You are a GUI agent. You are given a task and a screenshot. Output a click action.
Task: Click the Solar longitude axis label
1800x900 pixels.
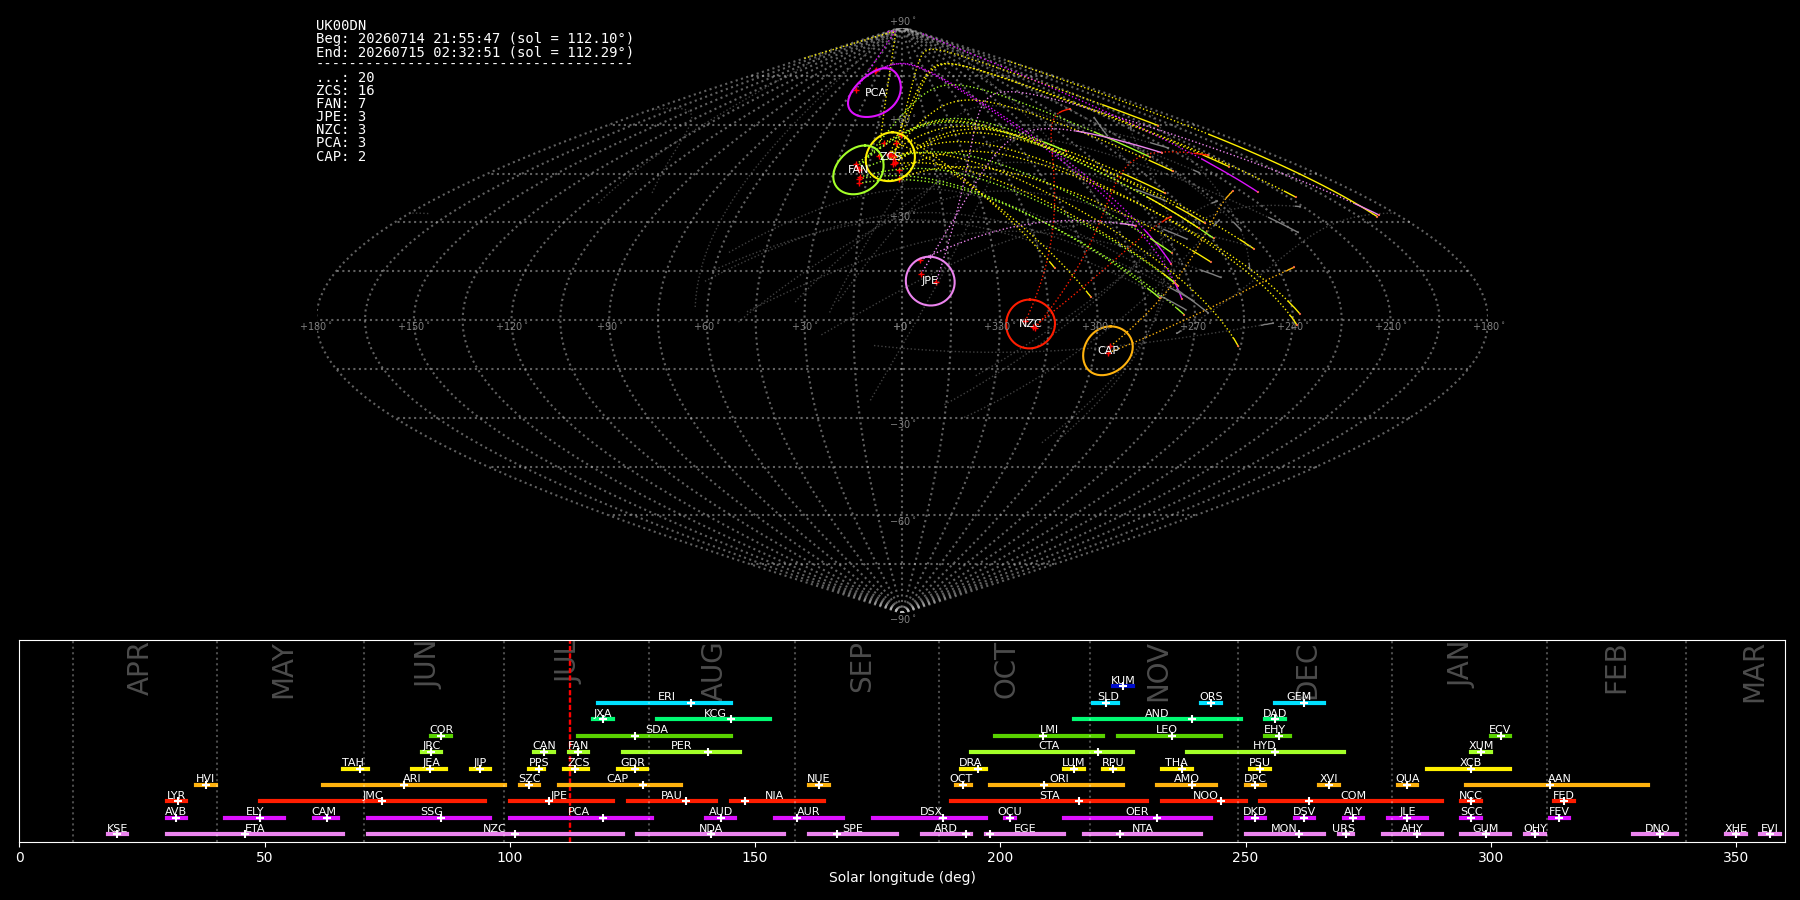point(902,877)
